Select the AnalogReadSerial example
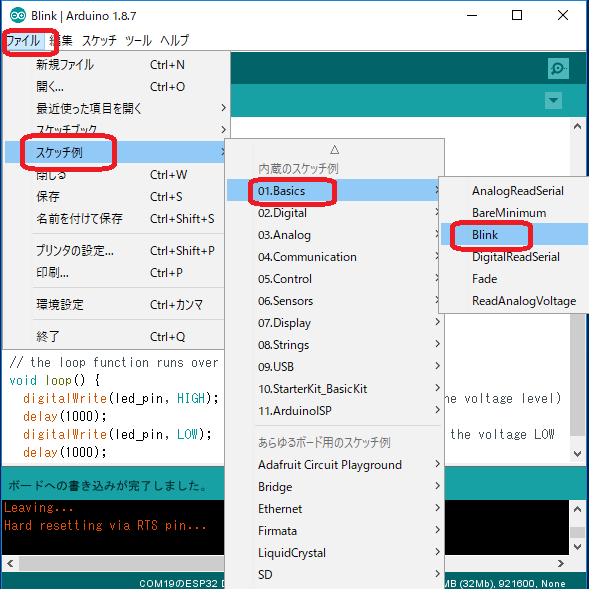 pos(514,191)
